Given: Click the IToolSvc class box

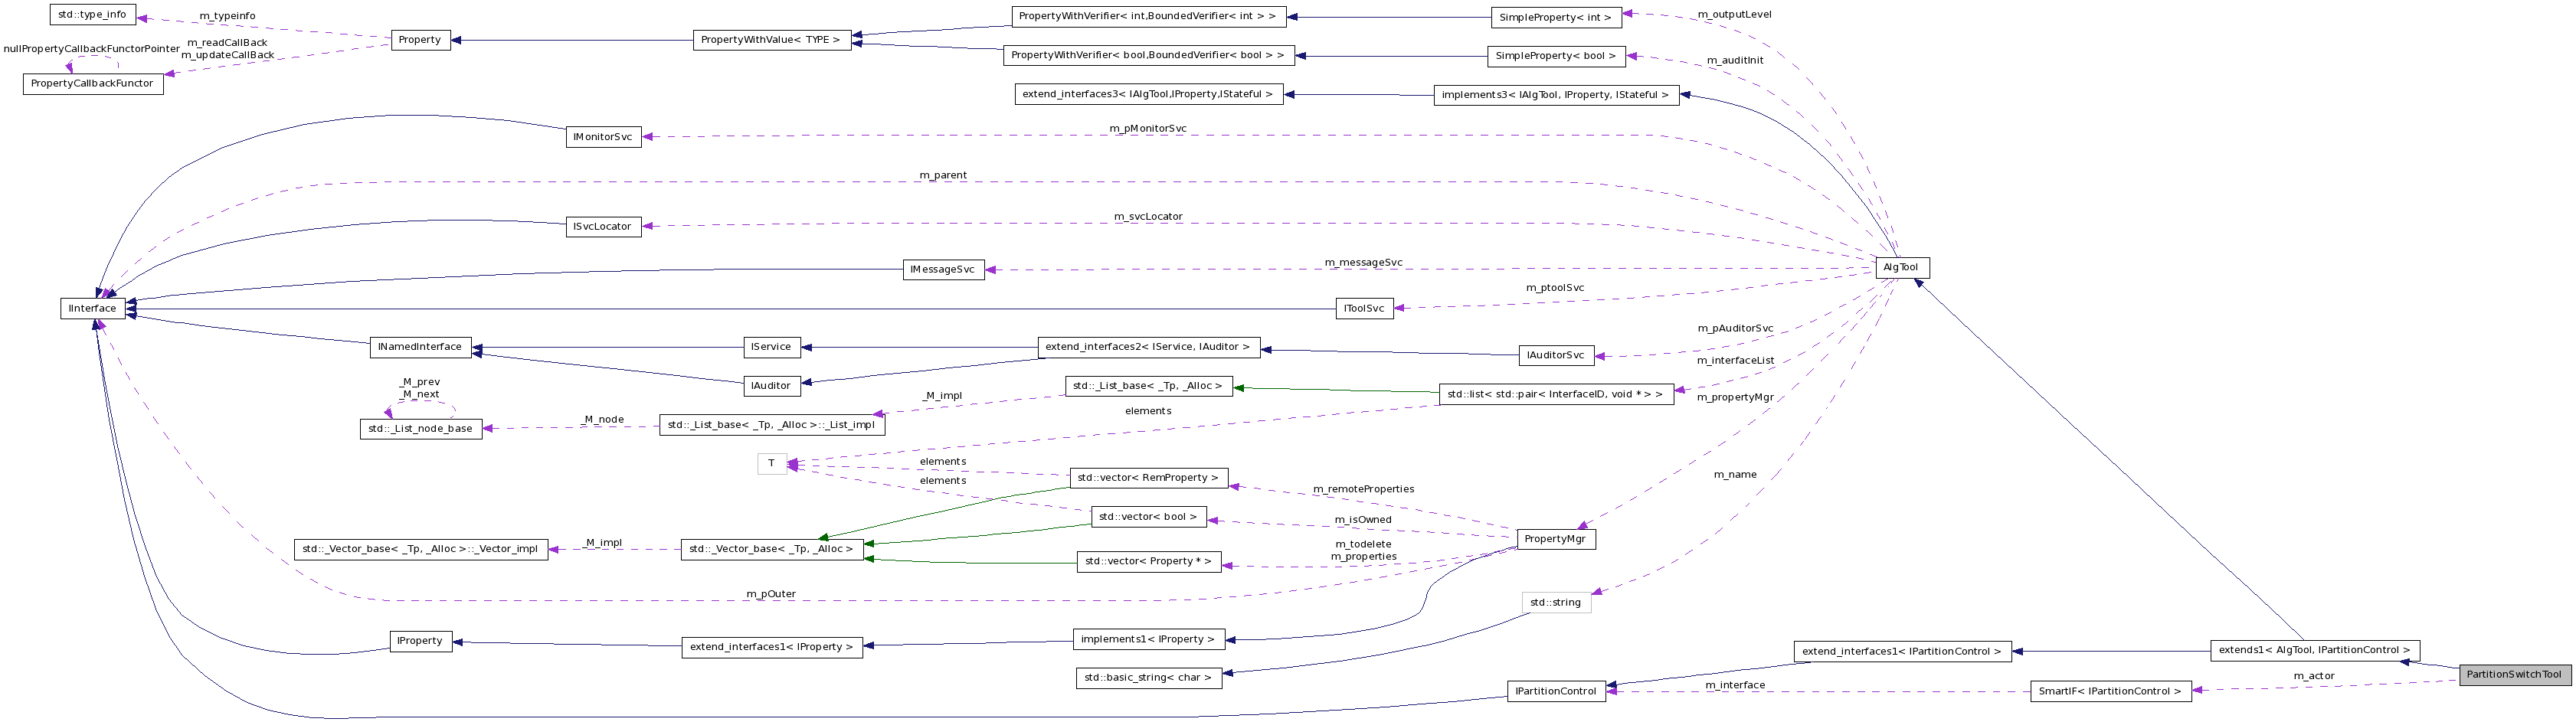Looking at the screenshot, I should tap(1364, 308).
